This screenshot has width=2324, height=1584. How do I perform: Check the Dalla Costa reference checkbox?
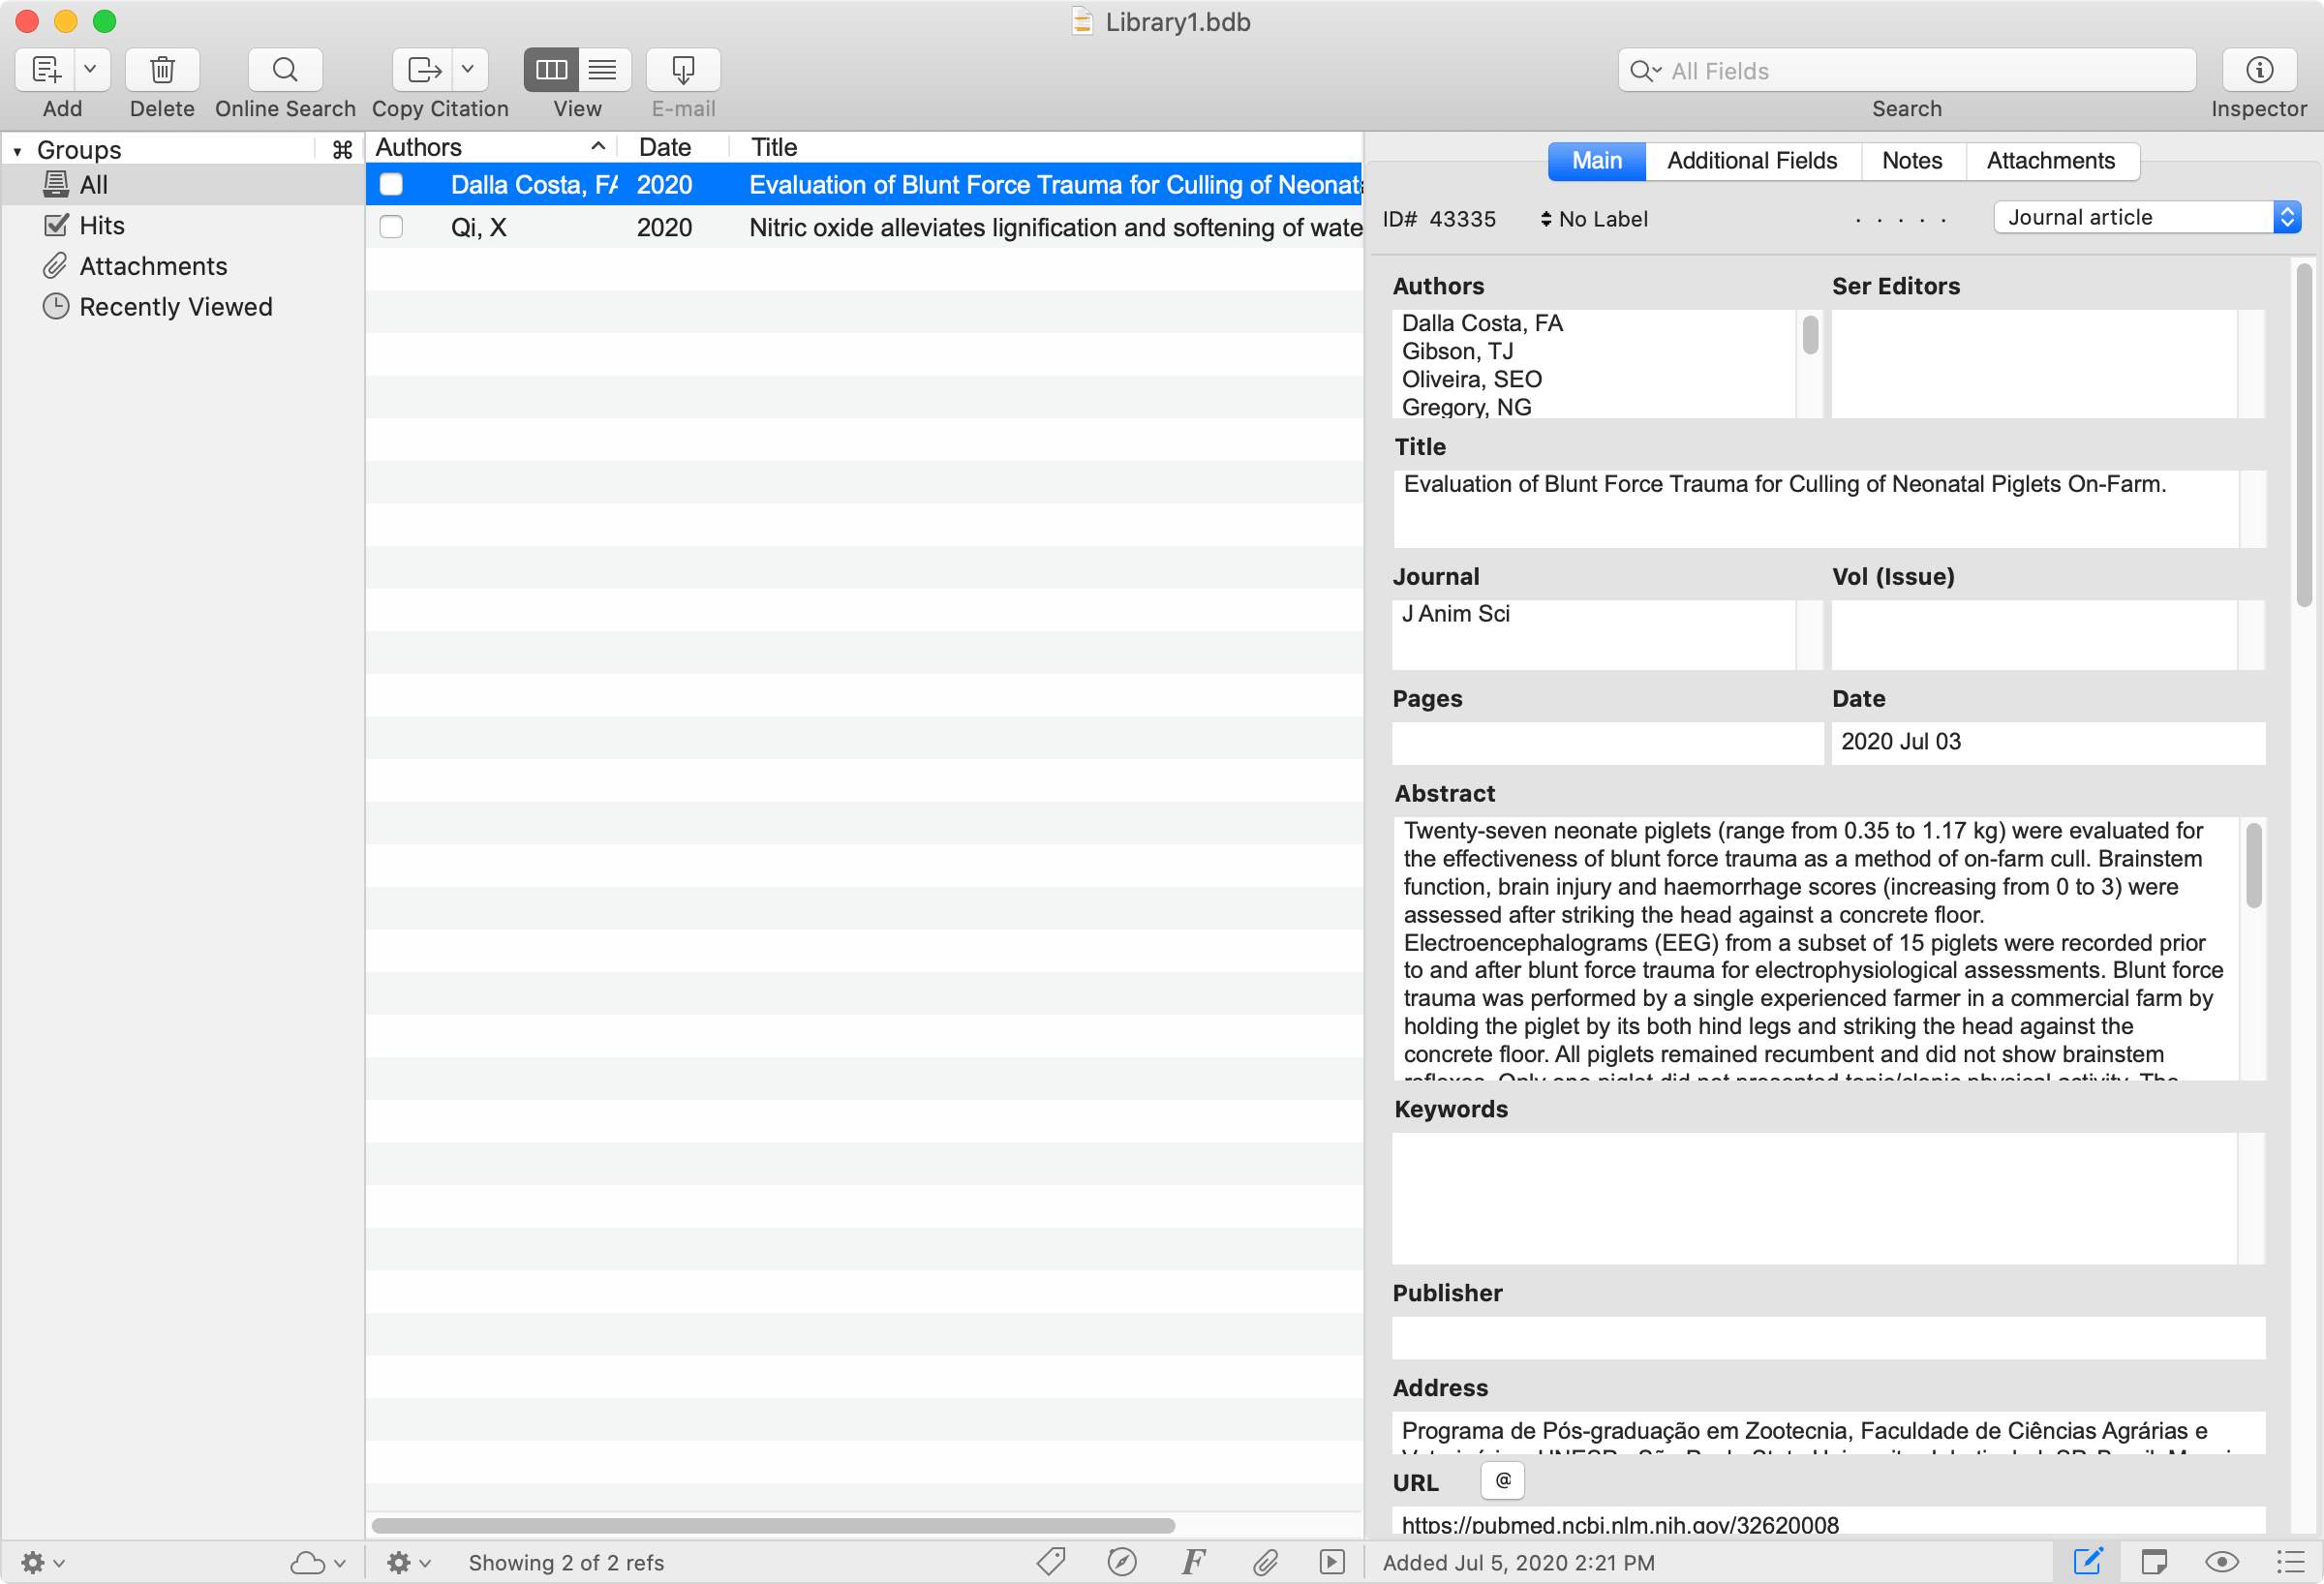391,185
